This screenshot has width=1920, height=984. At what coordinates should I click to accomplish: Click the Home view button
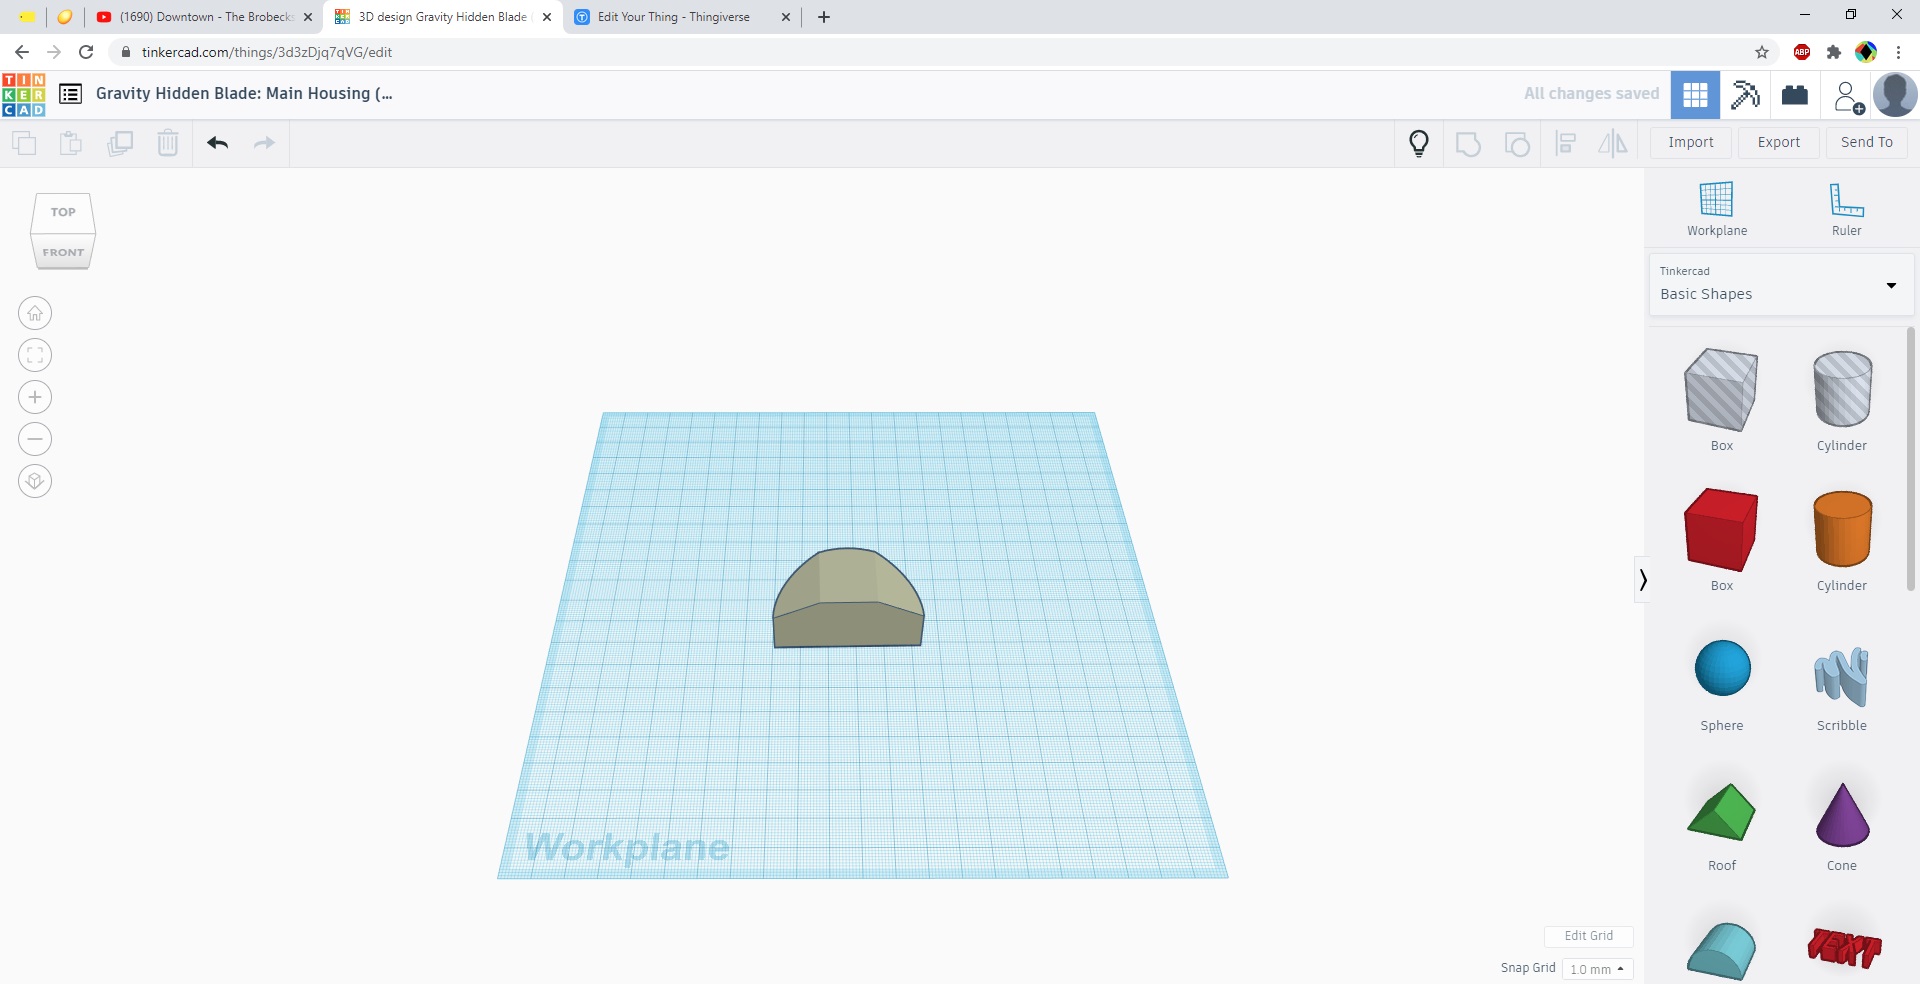[x=35, y=313]
